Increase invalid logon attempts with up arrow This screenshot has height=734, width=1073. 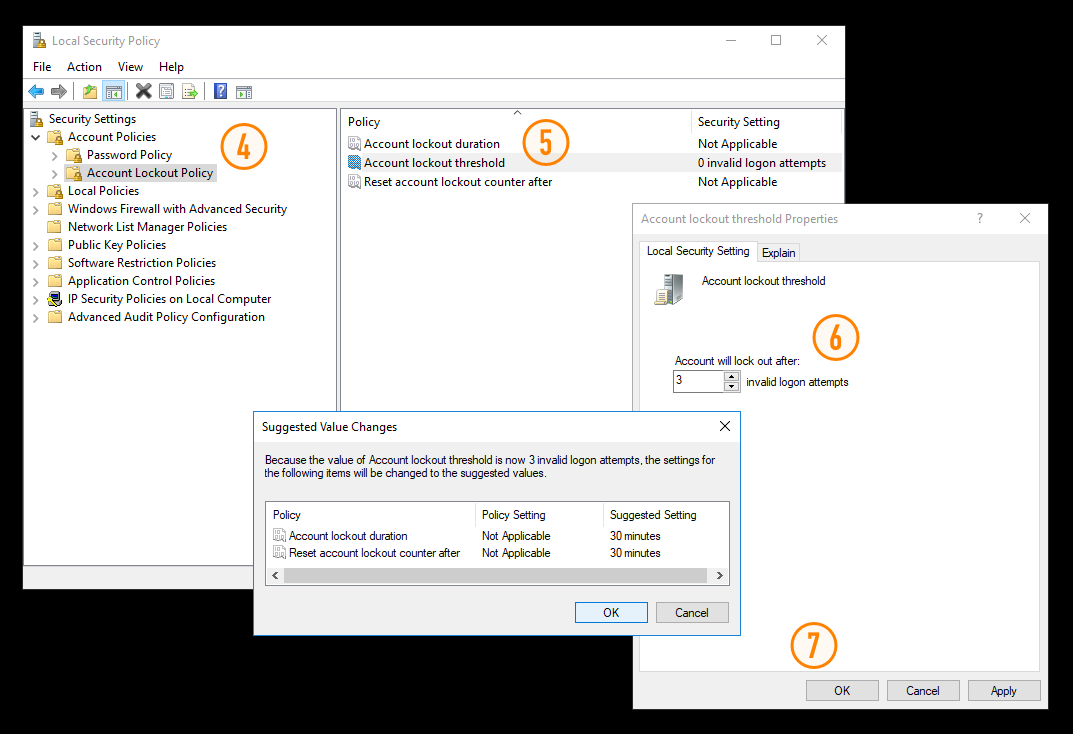731,376
